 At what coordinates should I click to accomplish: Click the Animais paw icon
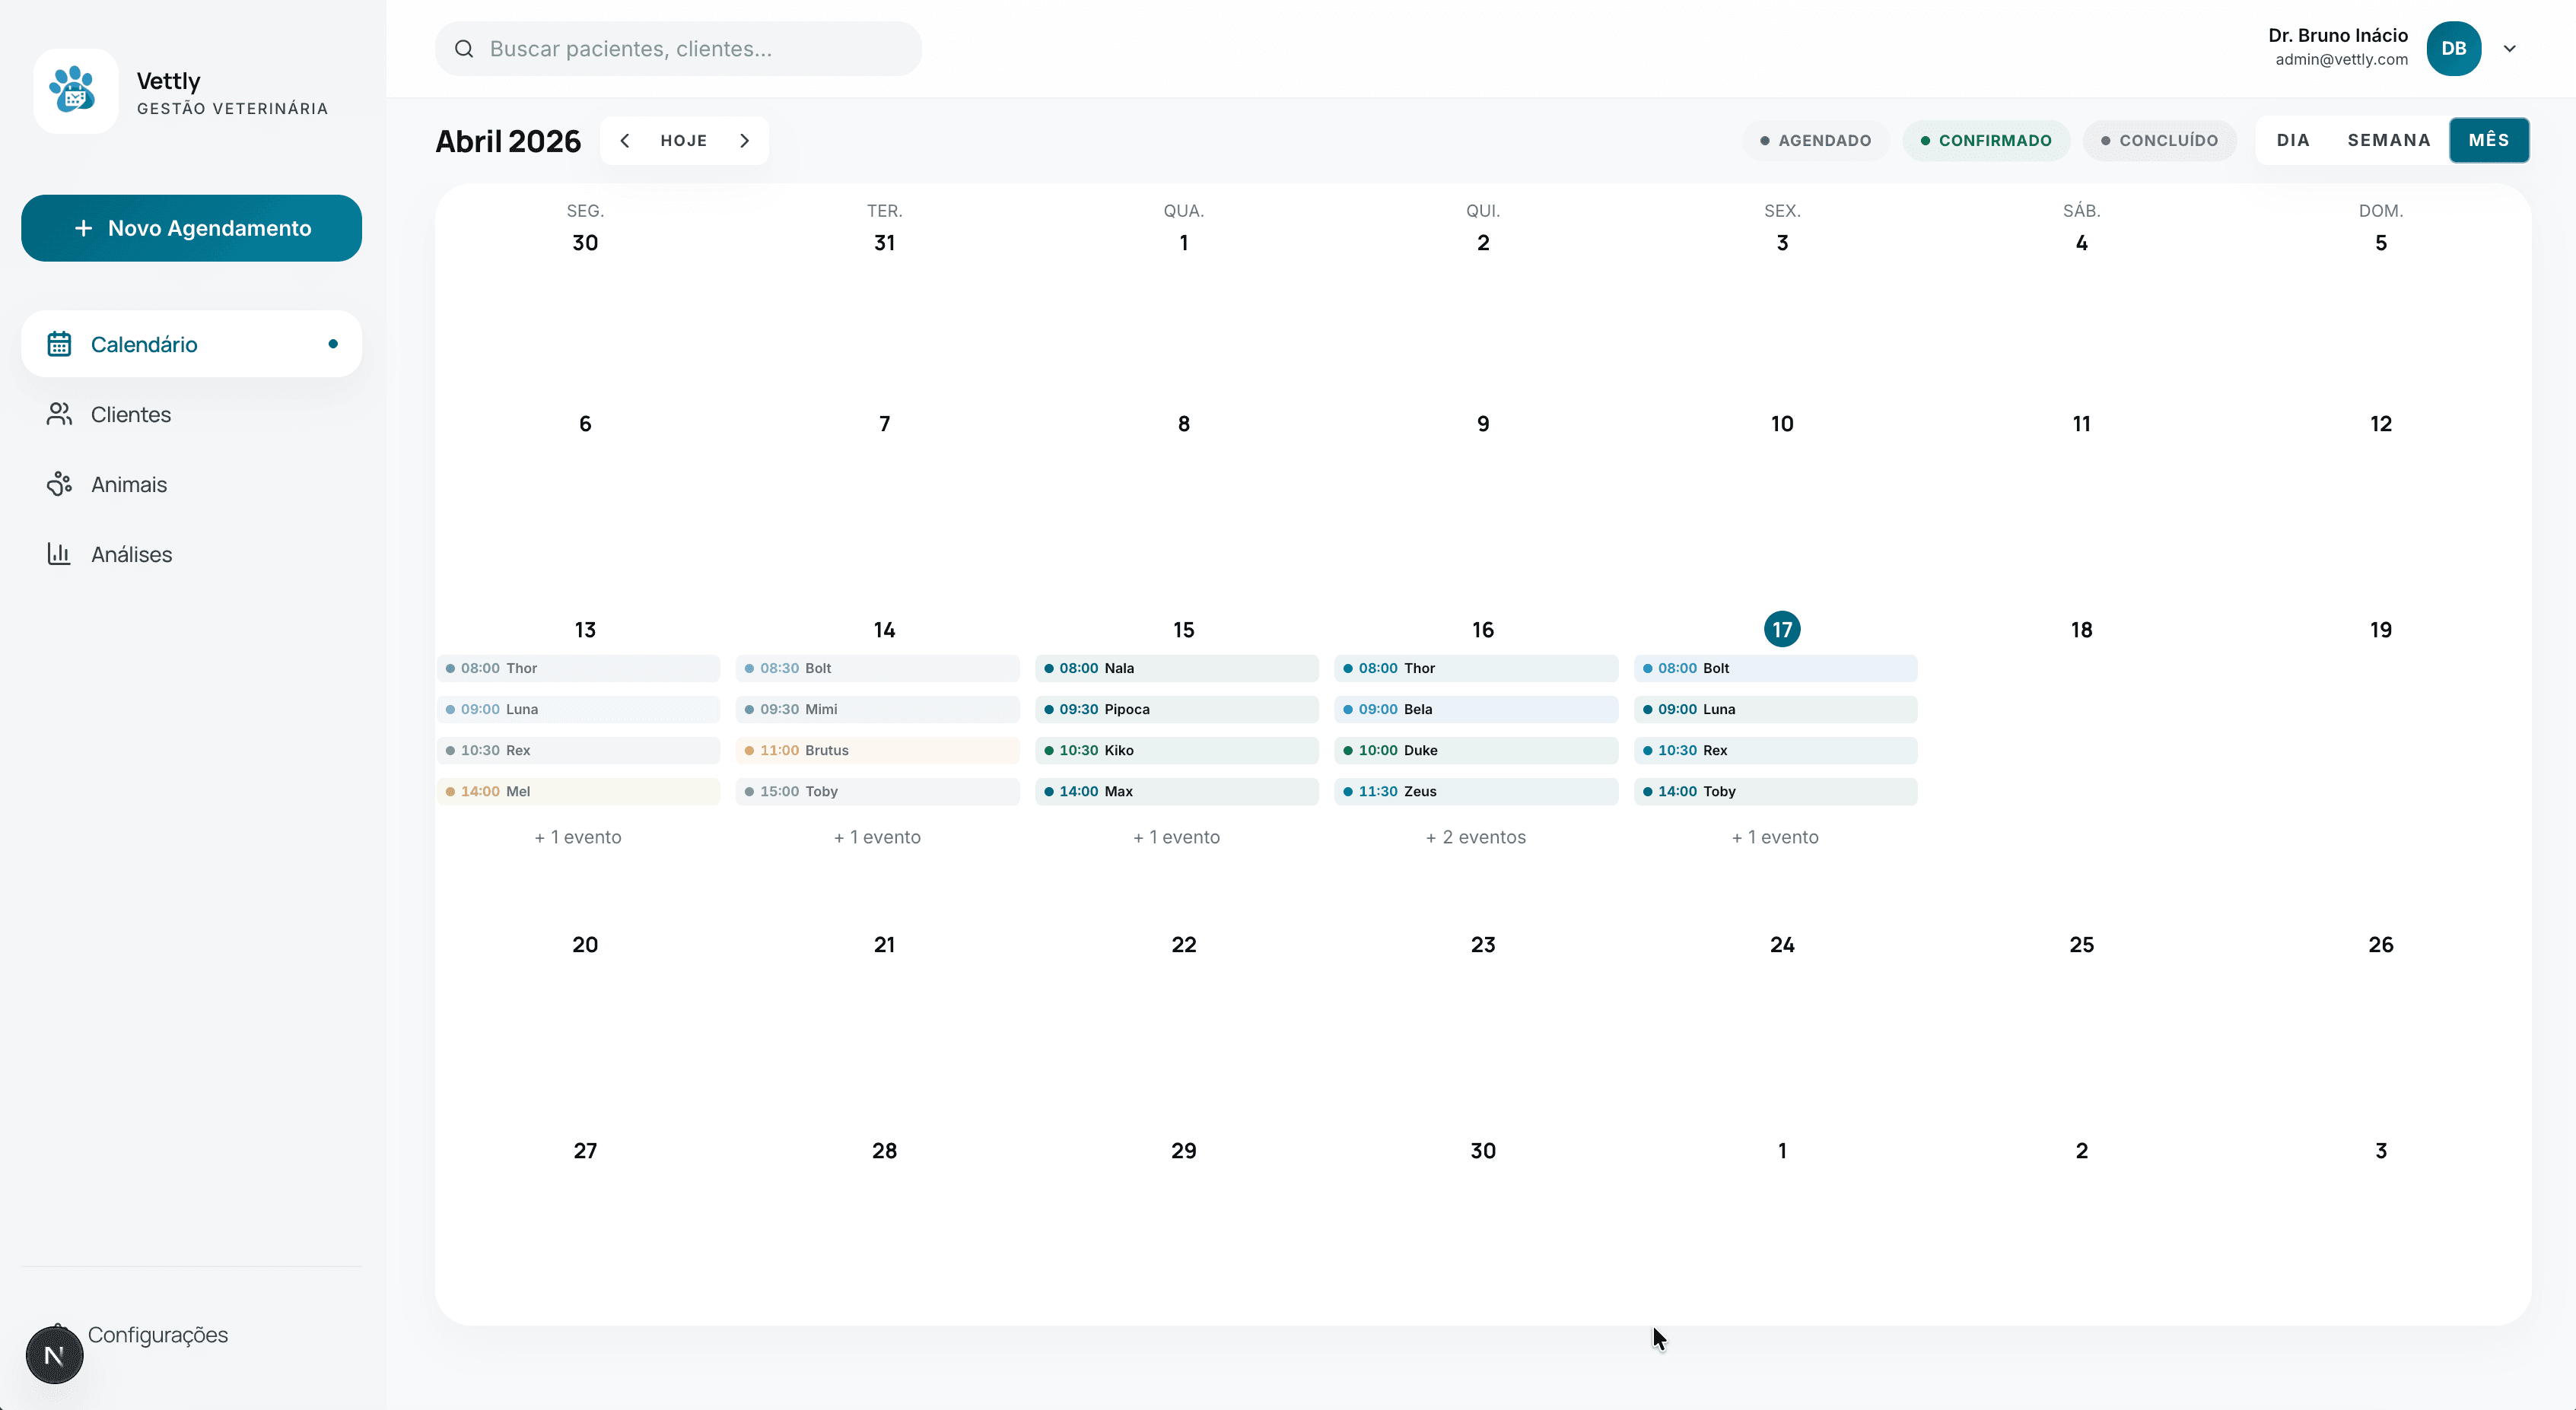click(59, 484)
